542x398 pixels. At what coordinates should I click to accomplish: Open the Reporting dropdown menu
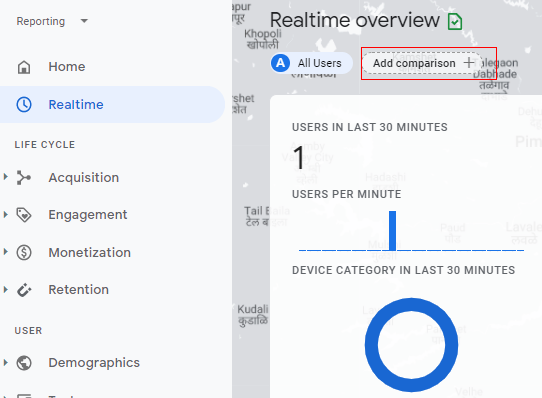click(52, 21)
